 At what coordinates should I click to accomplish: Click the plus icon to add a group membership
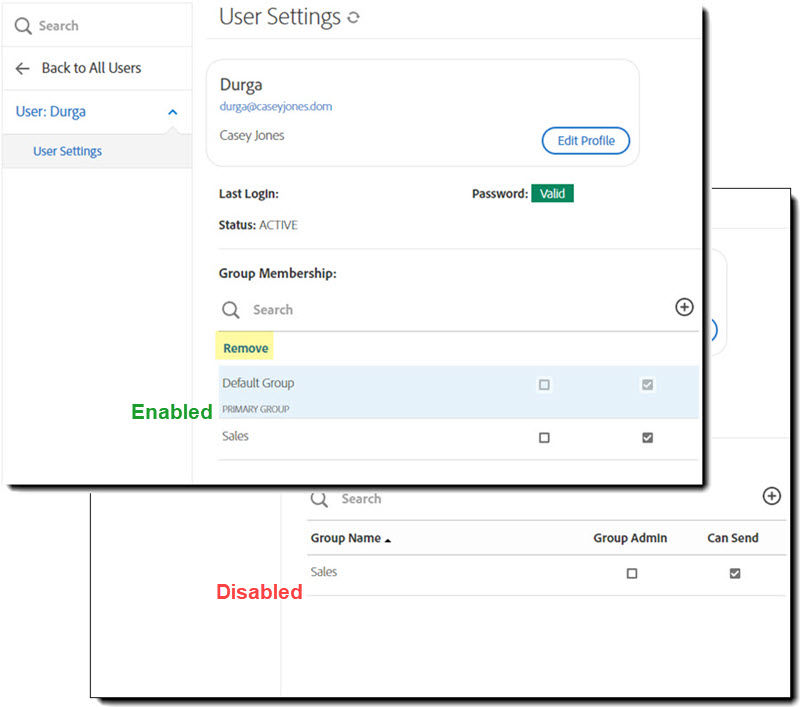pyautogui.click(x=684, y=307)
